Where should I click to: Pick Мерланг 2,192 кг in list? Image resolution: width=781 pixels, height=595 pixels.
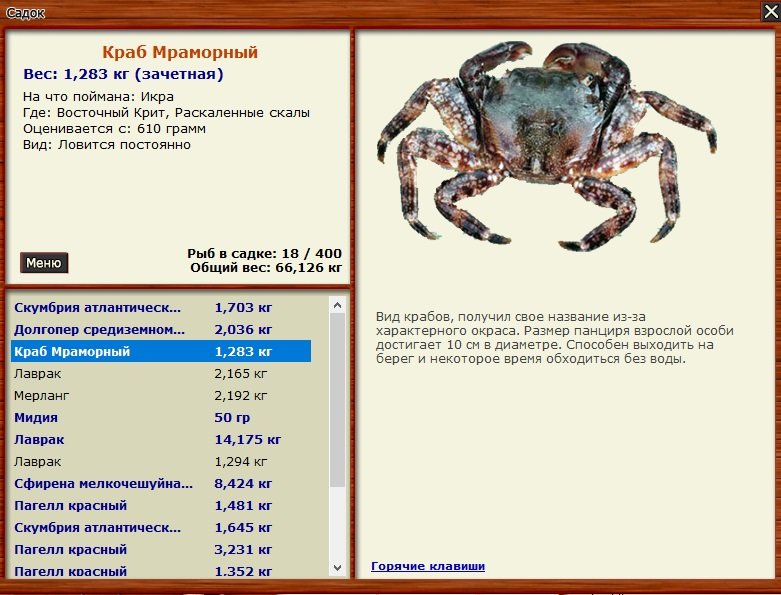click(160, 396)
